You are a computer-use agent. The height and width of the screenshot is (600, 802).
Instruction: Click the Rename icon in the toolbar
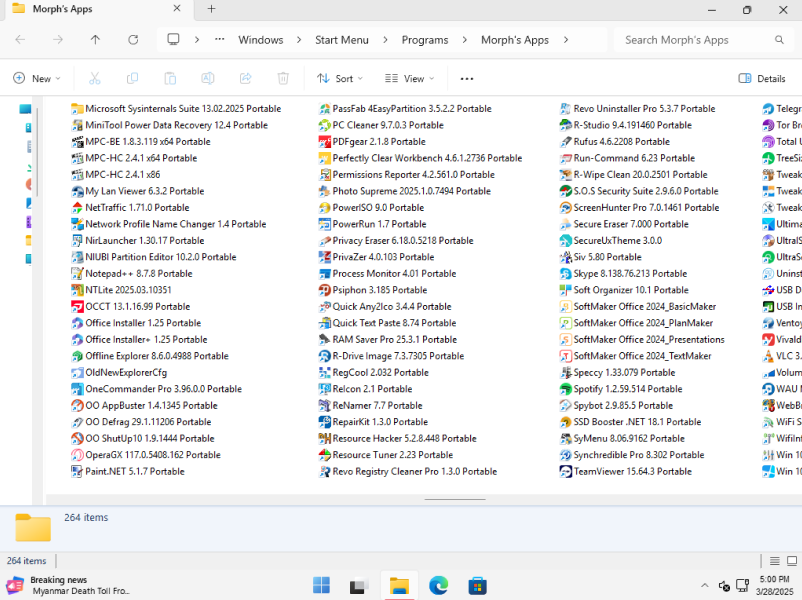[x=208, y=78]
